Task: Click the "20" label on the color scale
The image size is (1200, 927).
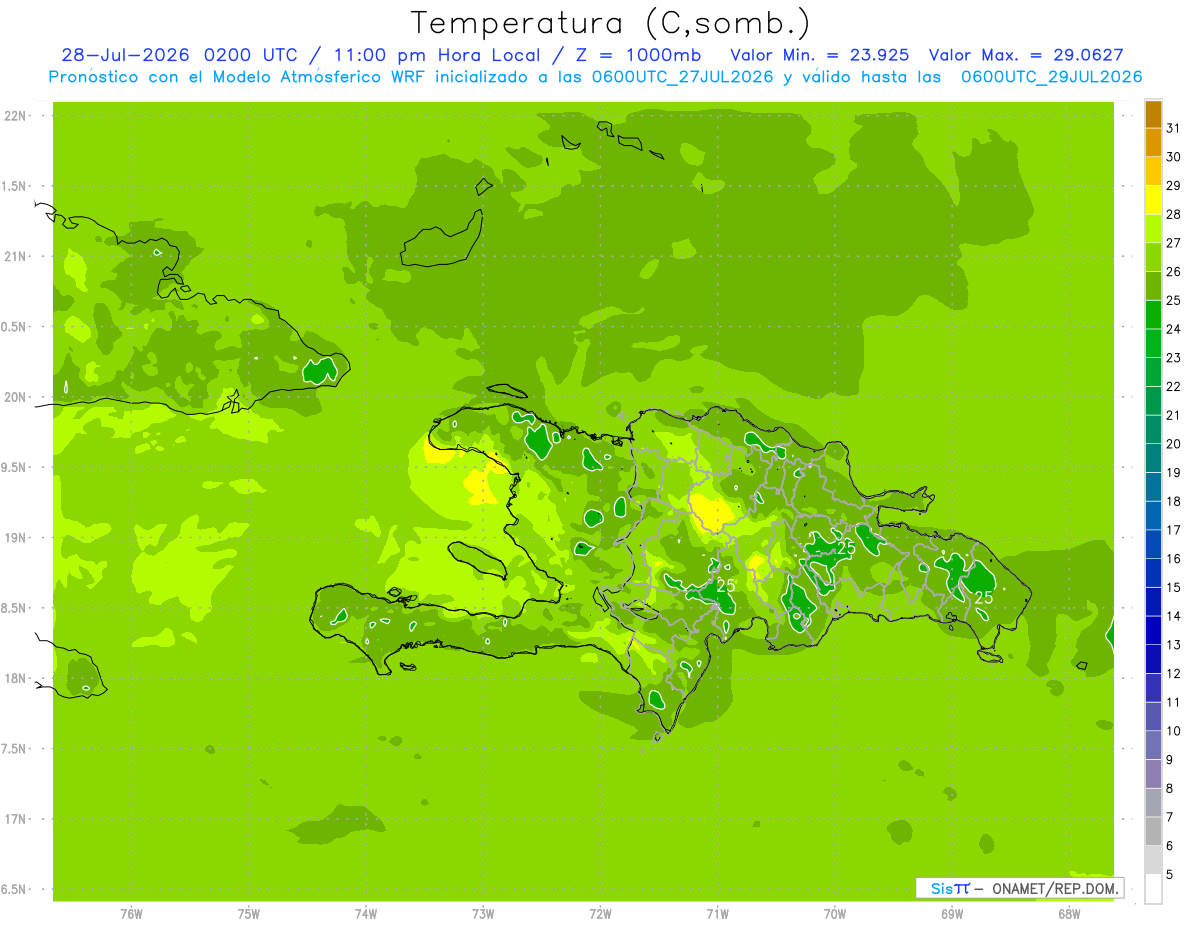Action: tap(1173, 444)
